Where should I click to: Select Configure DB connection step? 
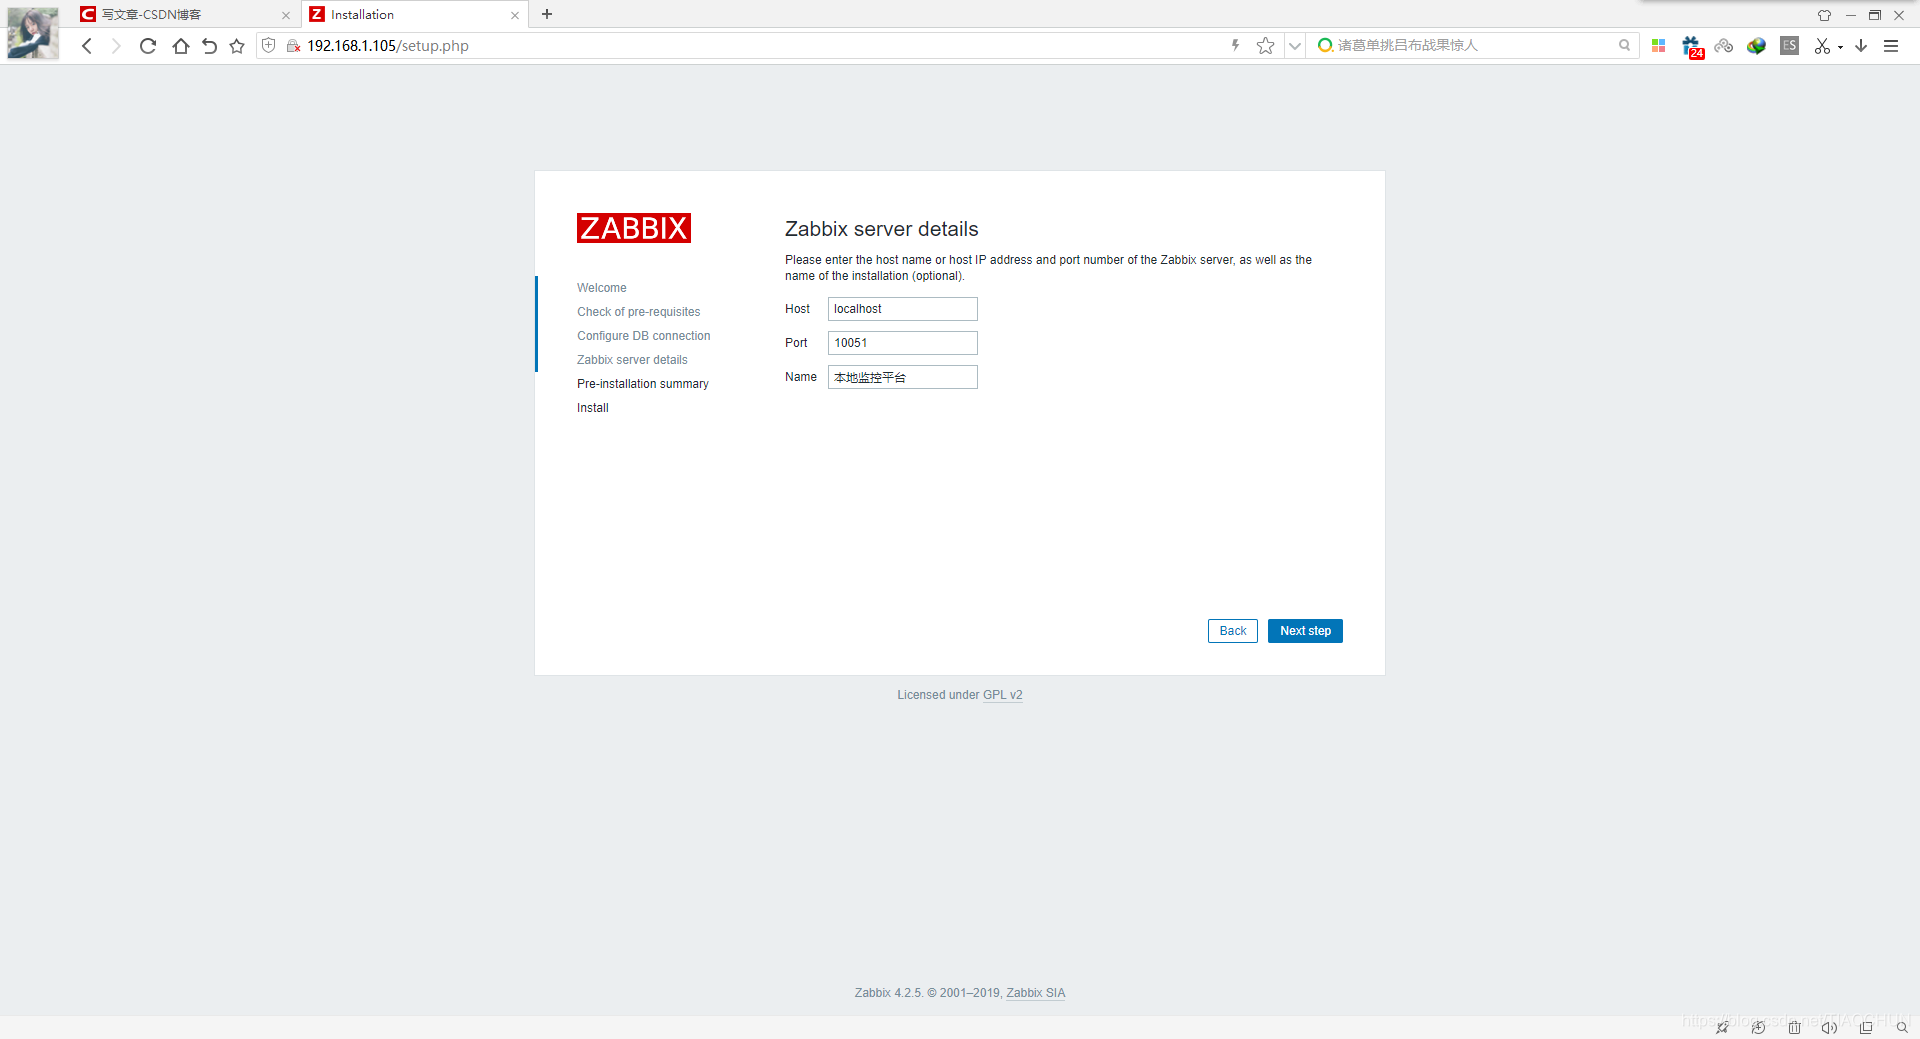click(x=644, y=336)
